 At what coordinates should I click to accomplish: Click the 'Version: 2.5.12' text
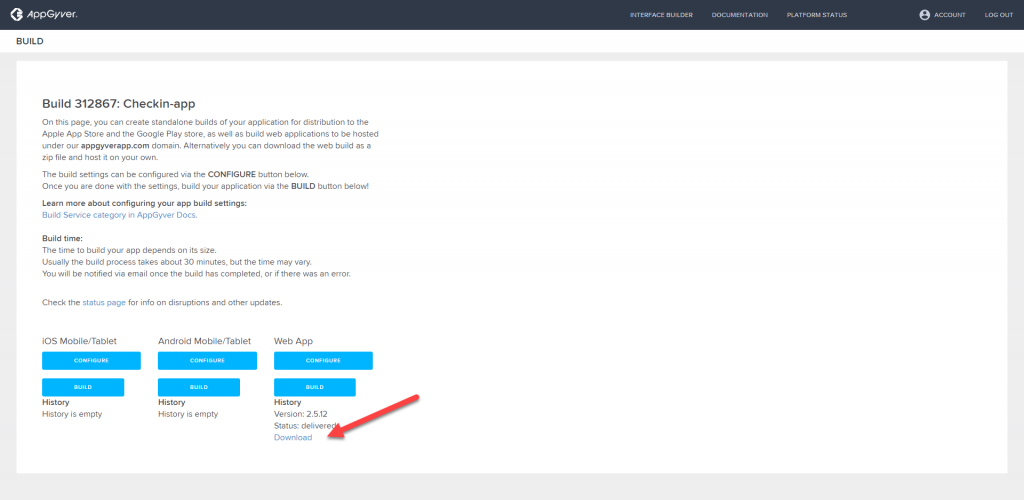[x=302, y=414]
